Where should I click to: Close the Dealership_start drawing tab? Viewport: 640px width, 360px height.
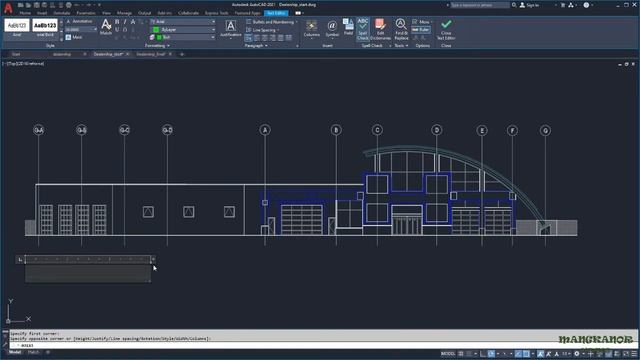tap(127, 54)
